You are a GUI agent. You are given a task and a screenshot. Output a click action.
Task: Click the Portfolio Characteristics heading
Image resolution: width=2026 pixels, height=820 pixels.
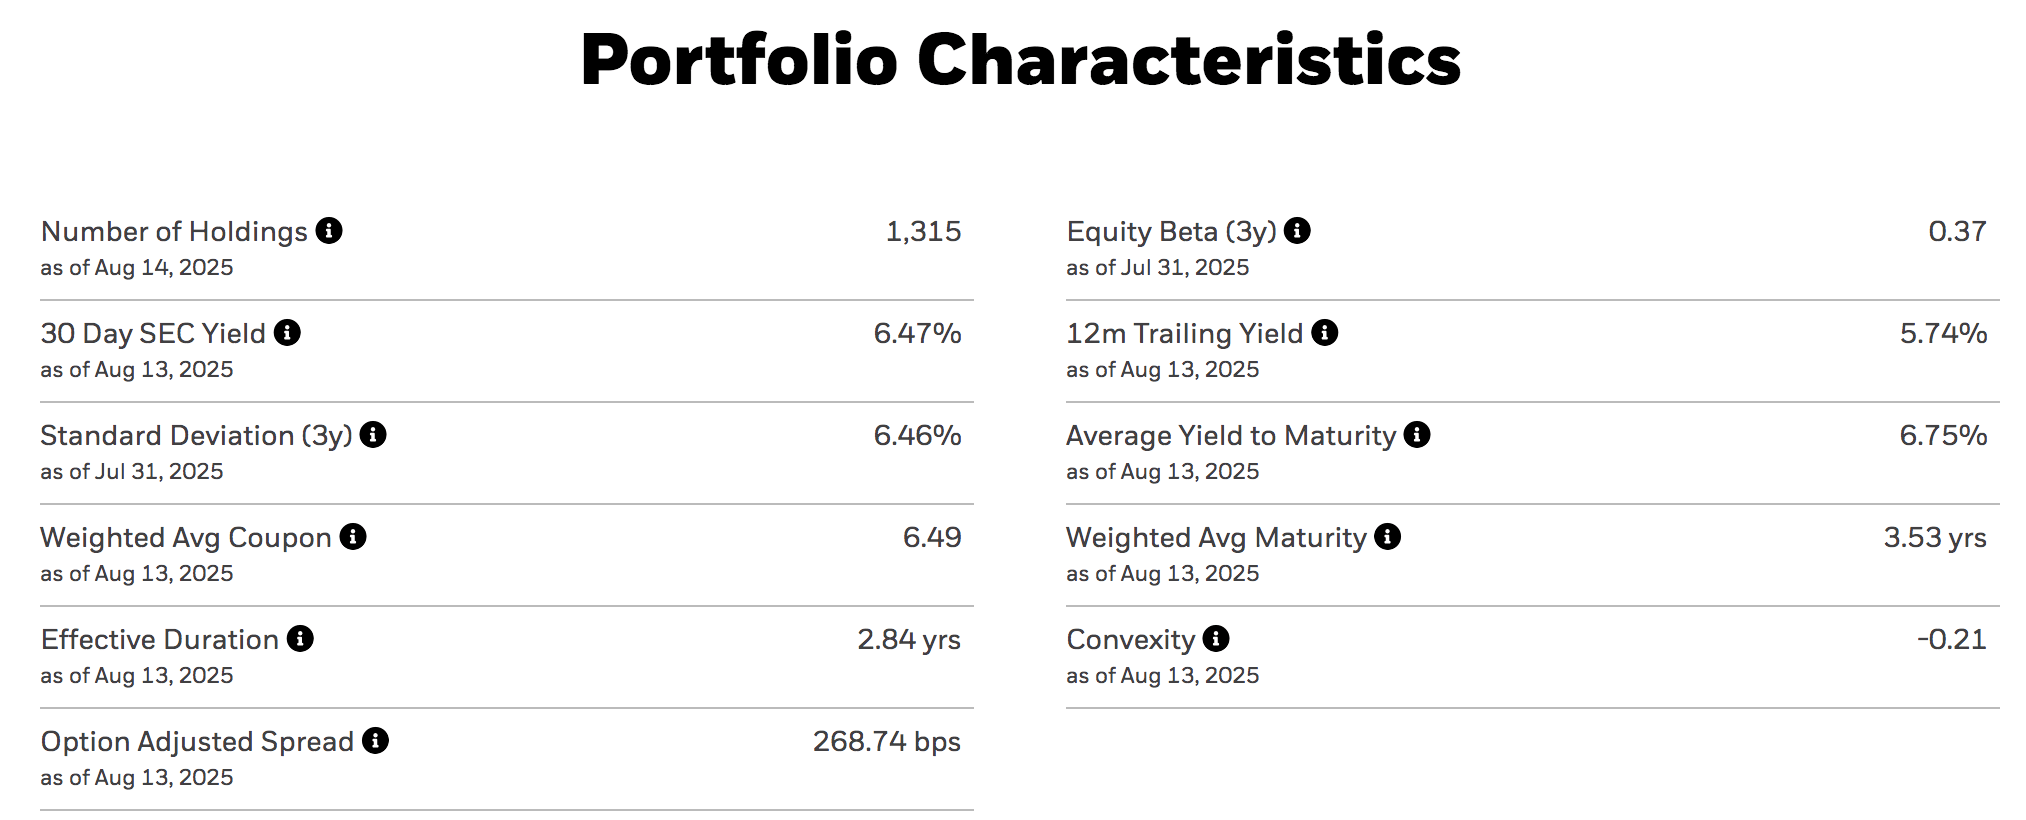1020,60
